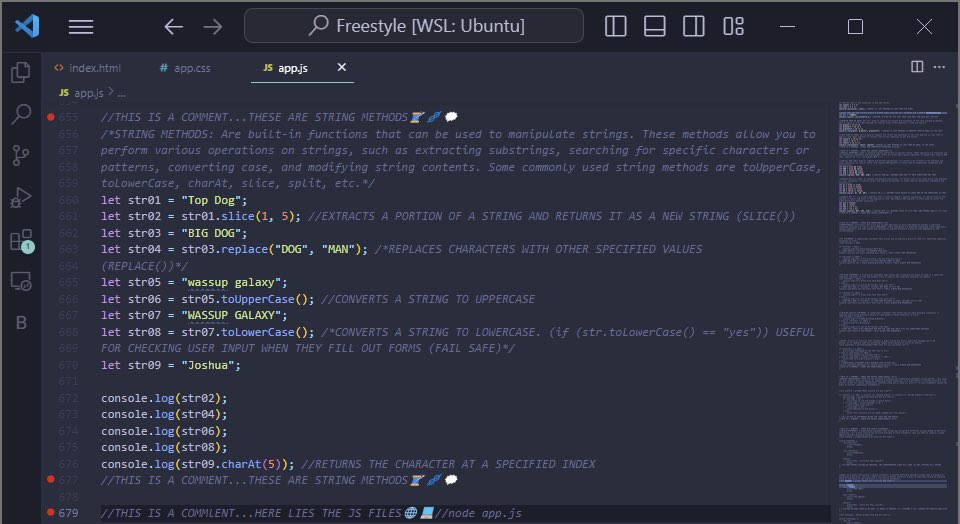
Task: Click the toLowerCase call on line 668
Action: 258,332
